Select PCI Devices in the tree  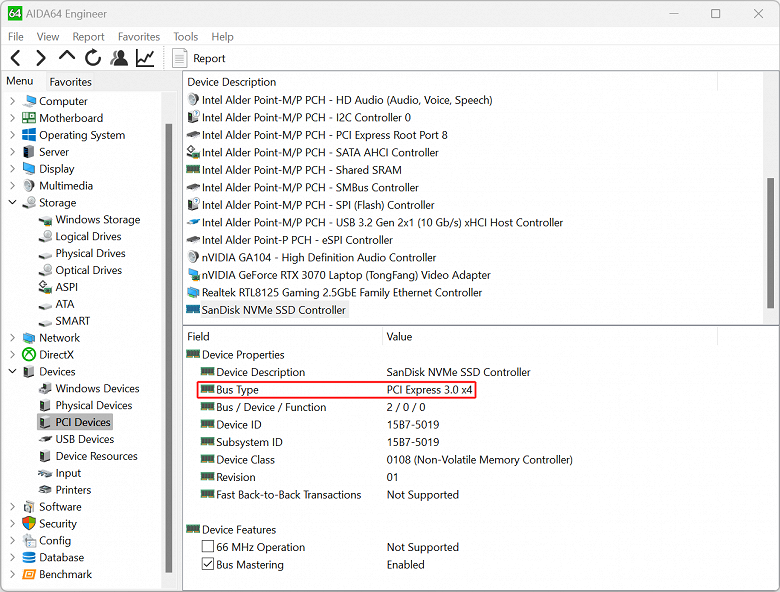83,422
